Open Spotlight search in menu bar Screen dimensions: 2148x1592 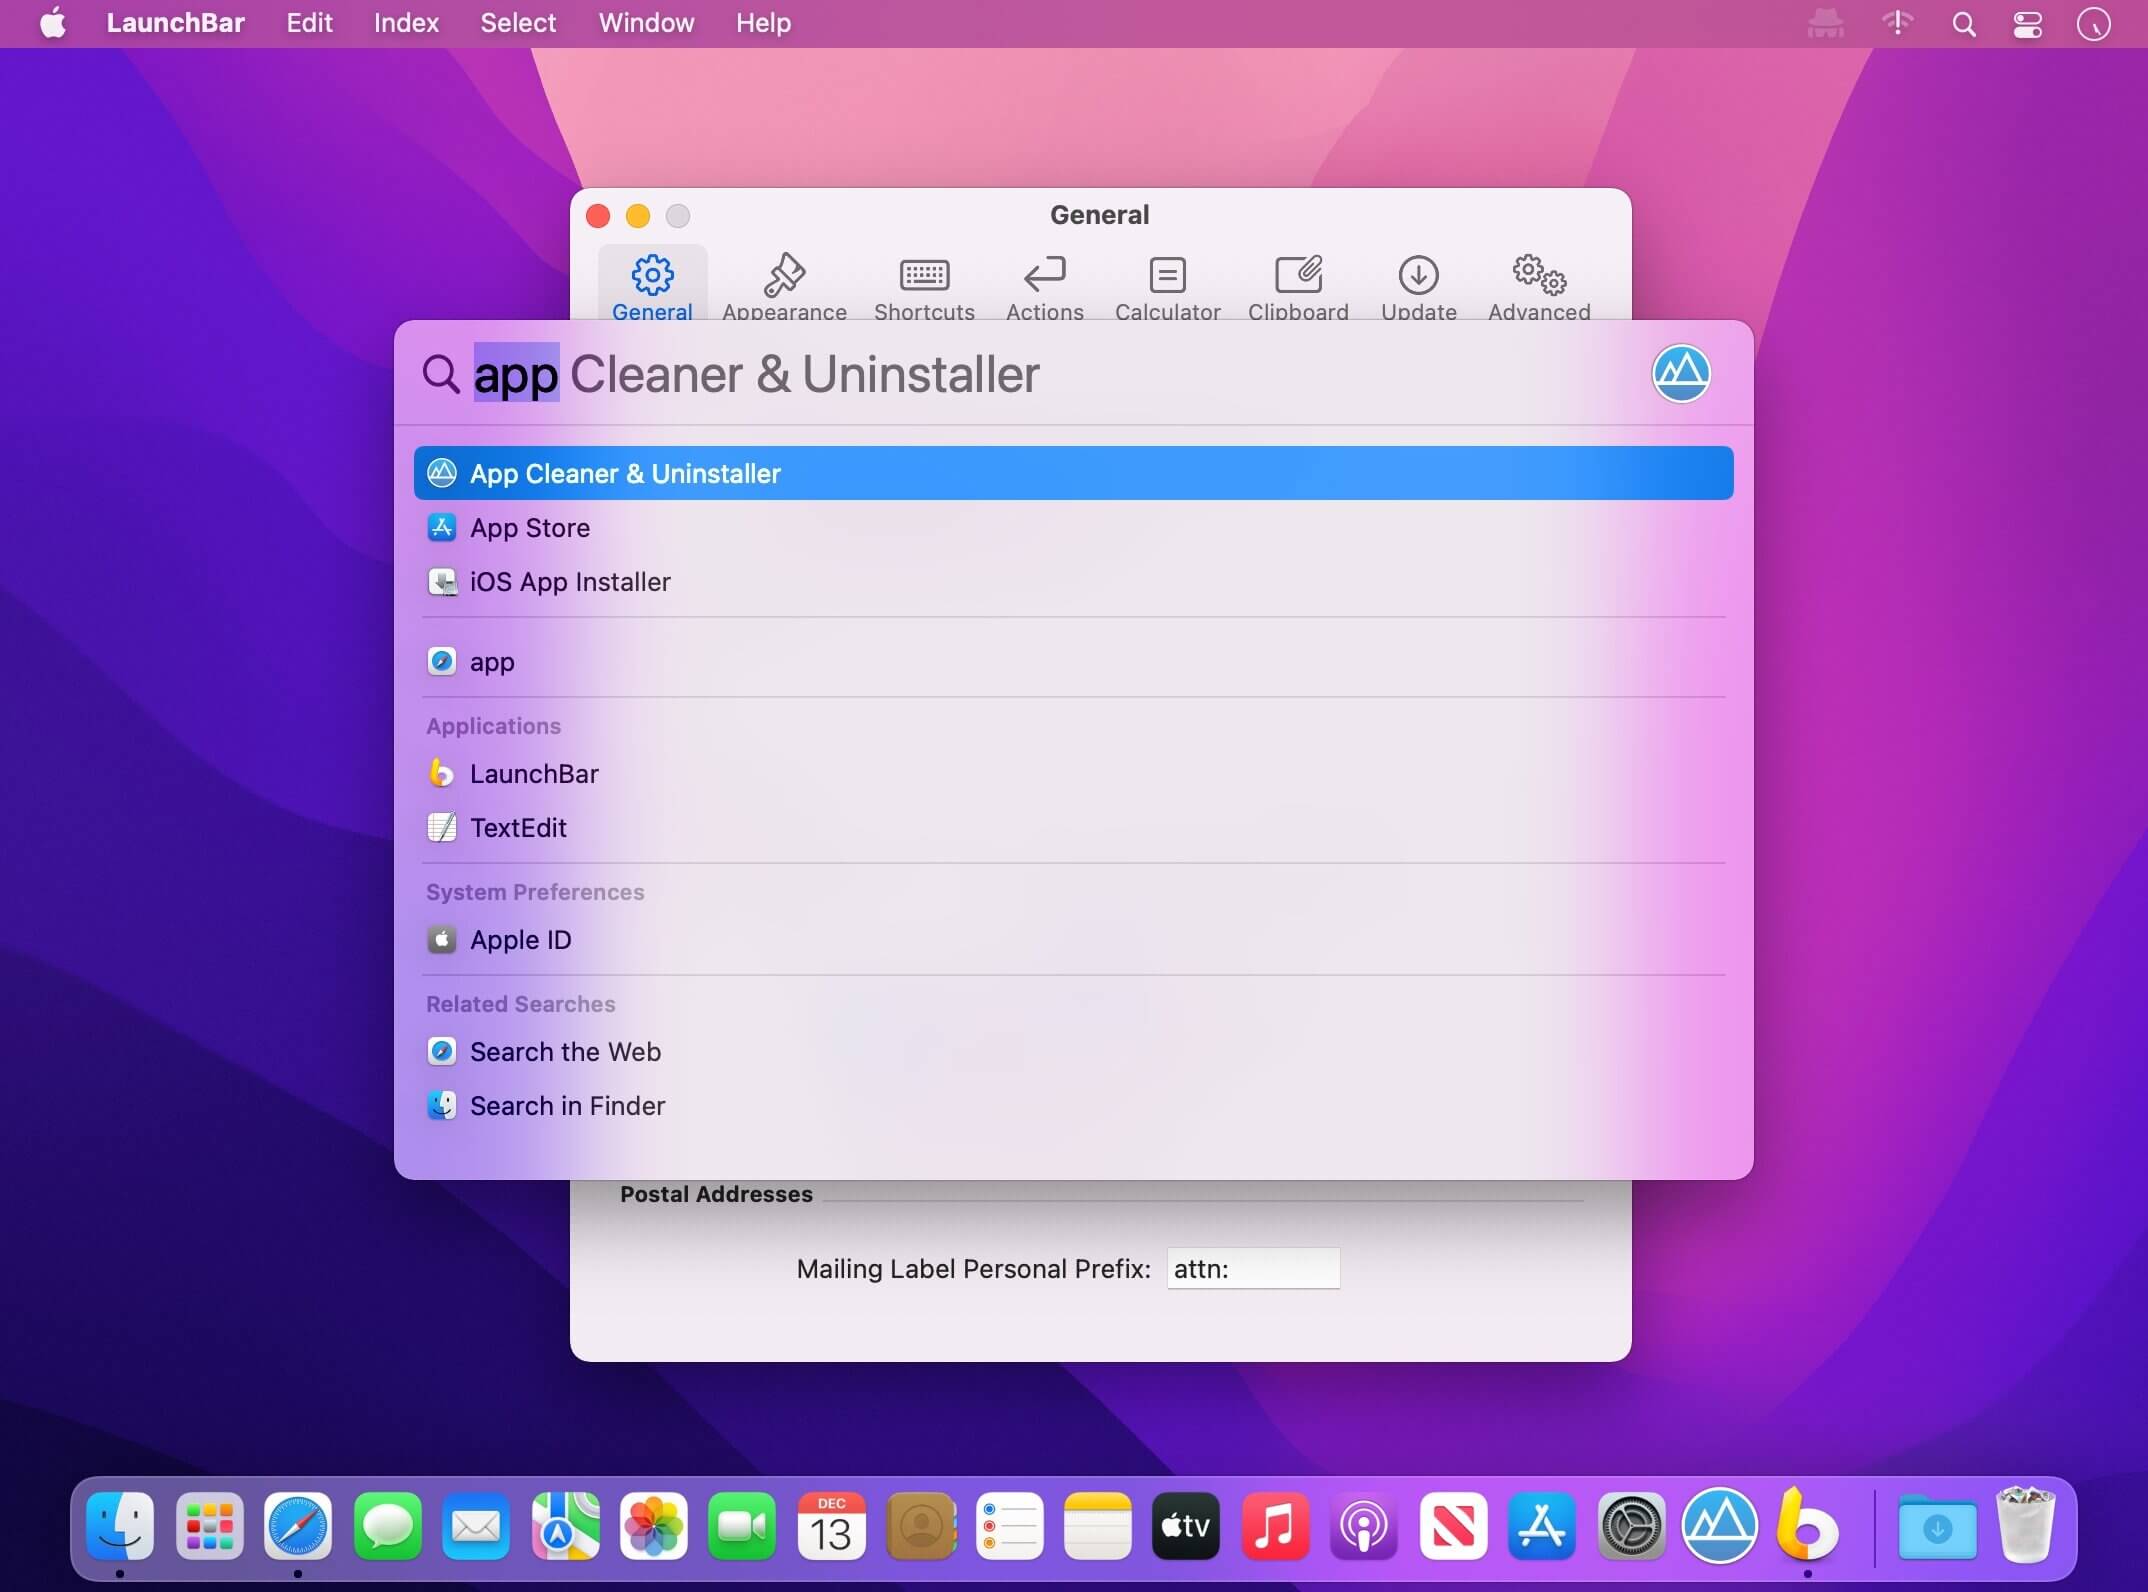click(1963, 24)
